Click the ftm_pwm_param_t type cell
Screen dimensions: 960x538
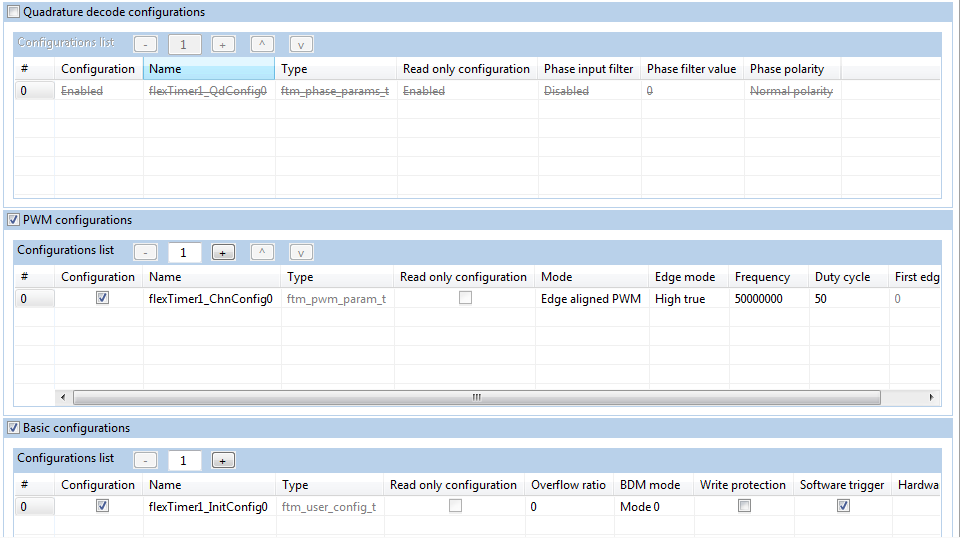pos(337,299)
